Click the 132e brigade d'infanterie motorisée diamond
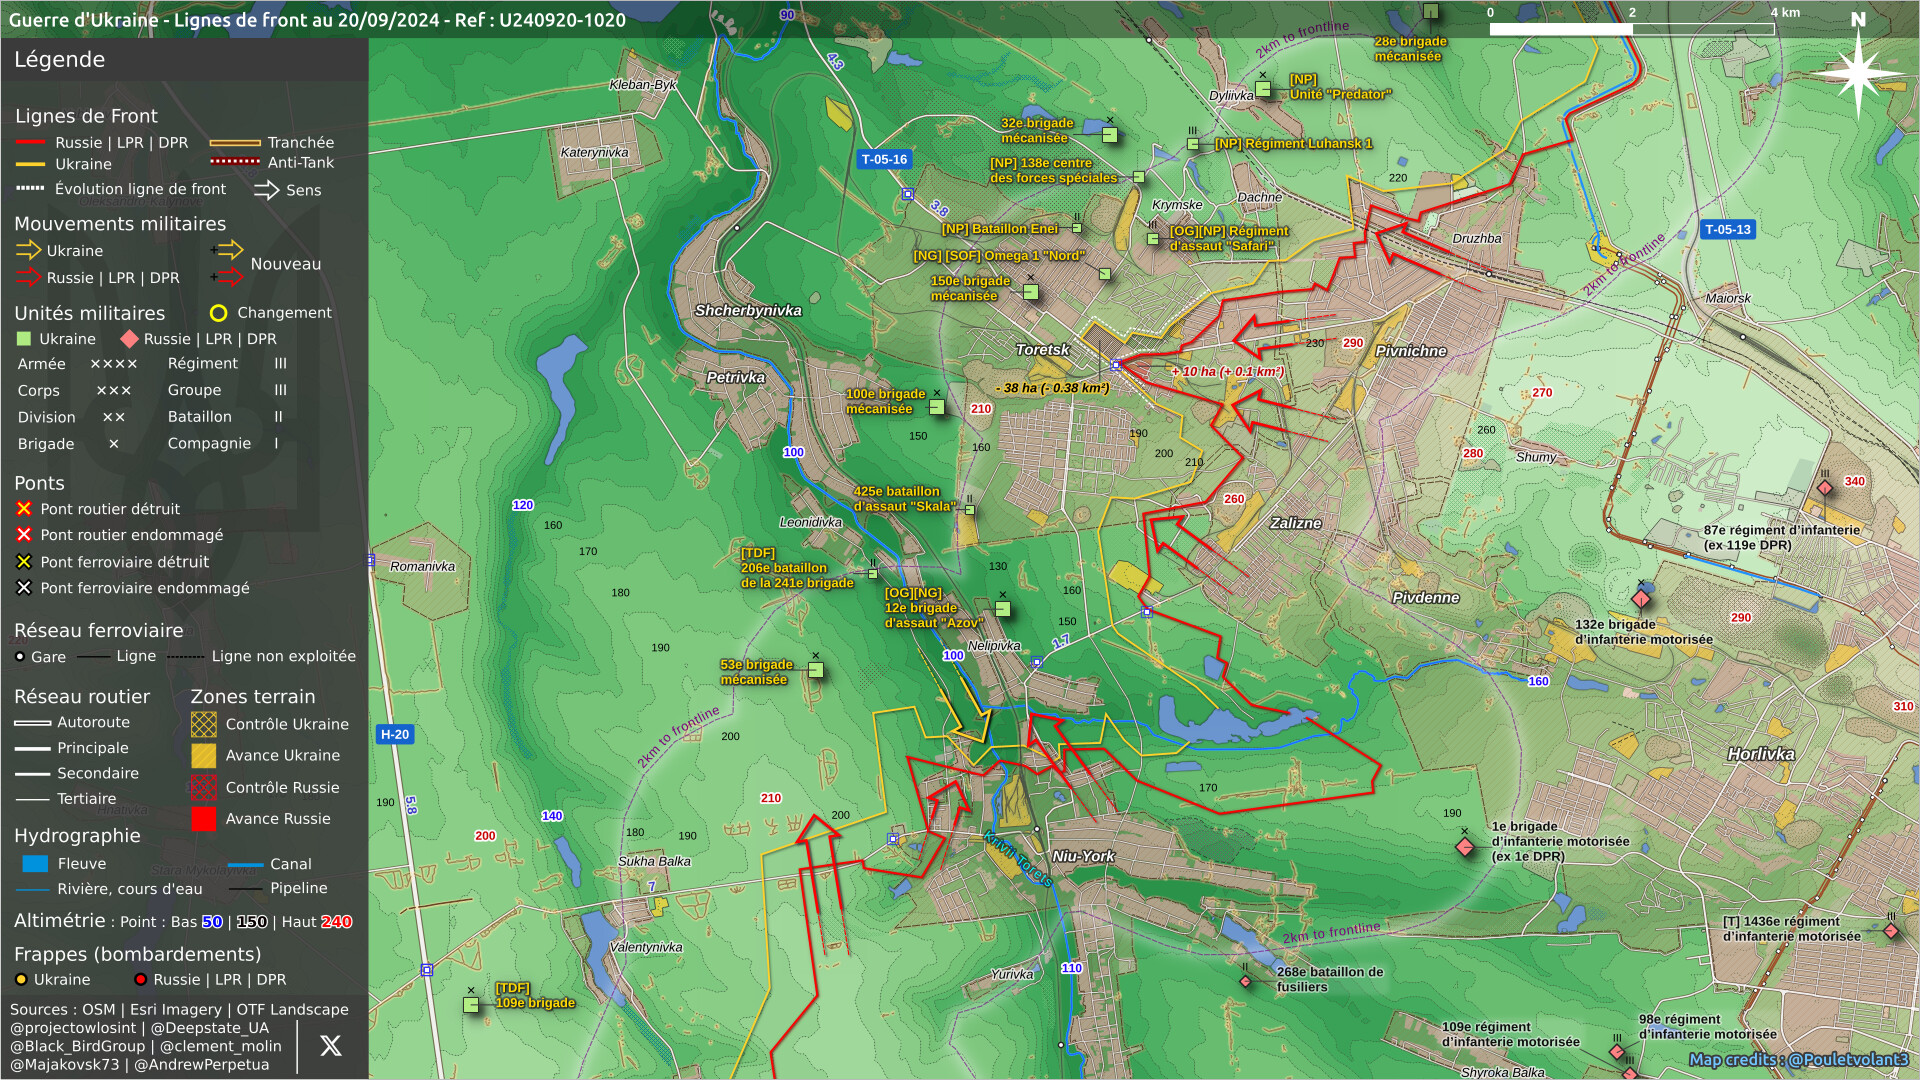 tap(1641, 599)
